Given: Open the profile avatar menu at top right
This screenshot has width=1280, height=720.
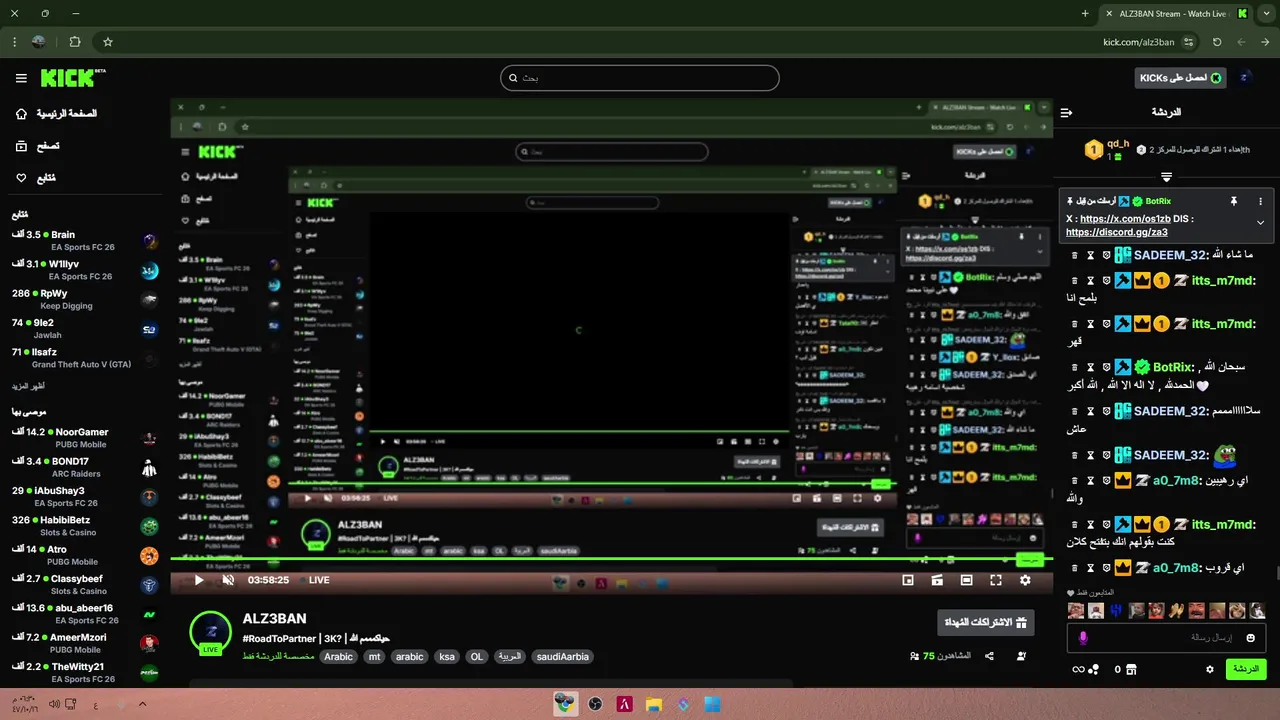Looking at the screenshot, I should point(1245,78).
